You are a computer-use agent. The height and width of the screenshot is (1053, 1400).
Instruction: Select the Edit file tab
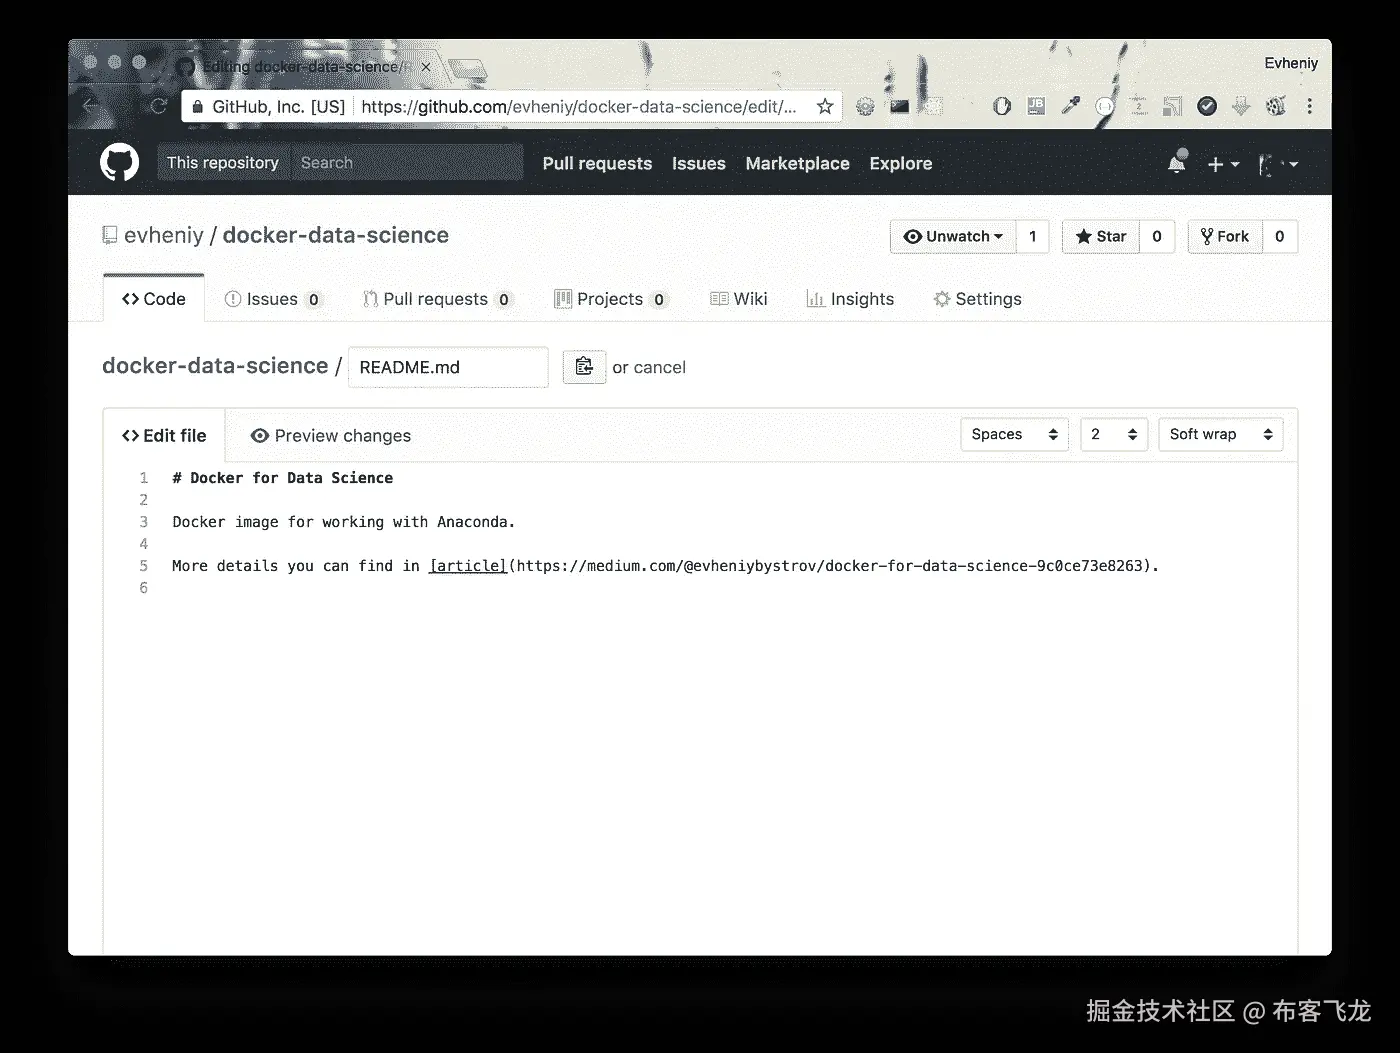(164, 436)
